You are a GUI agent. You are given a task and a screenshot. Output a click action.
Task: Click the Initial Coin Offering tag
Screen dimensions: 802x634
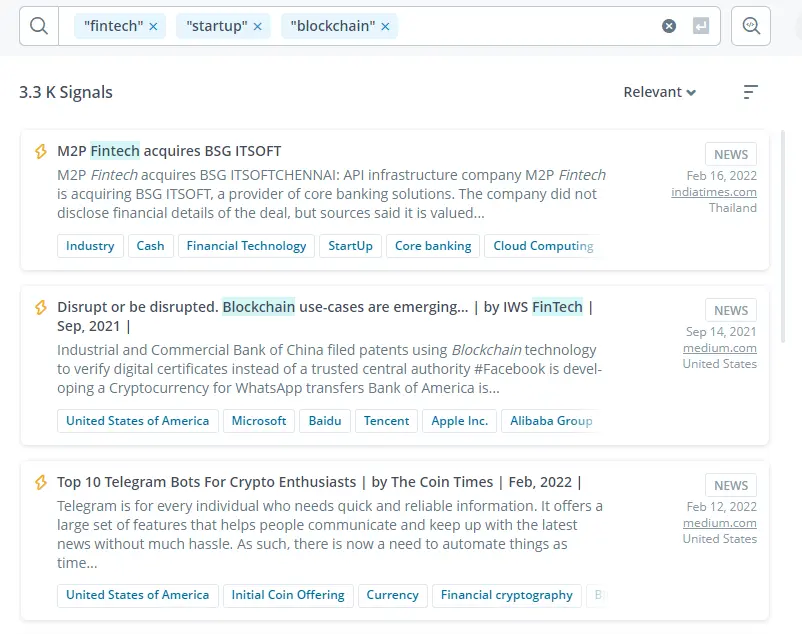click(288, 595)
